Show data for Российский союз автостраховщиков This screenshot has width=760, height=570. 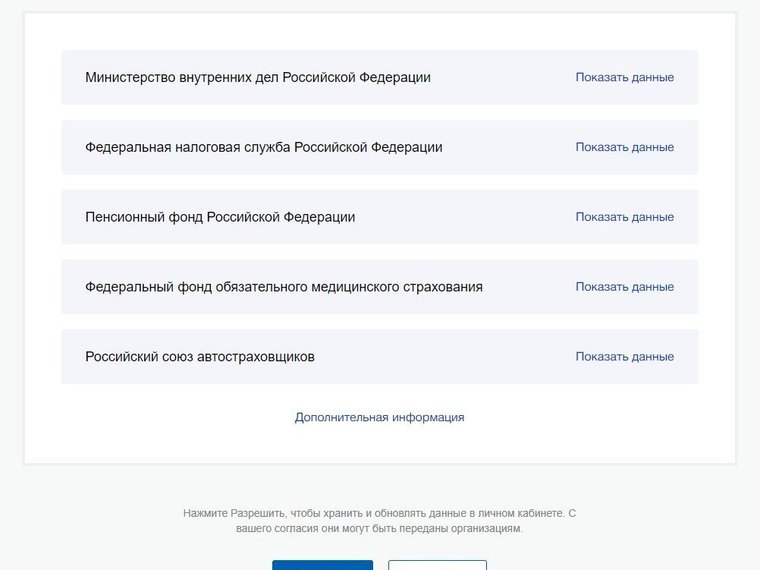624,357
